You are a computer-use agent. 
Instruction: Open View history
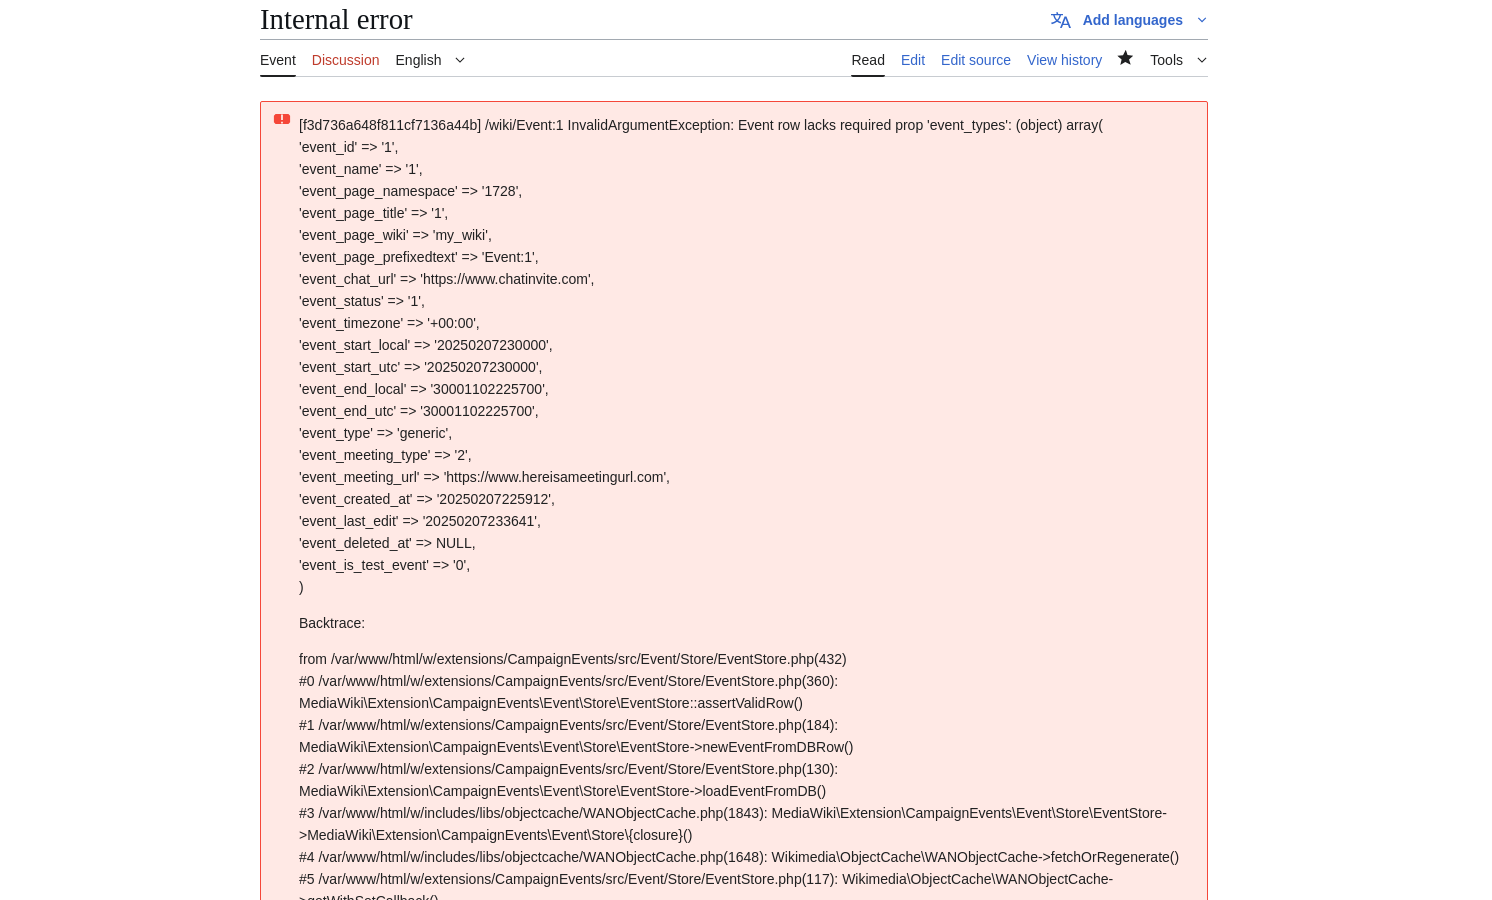point(1064,60)
